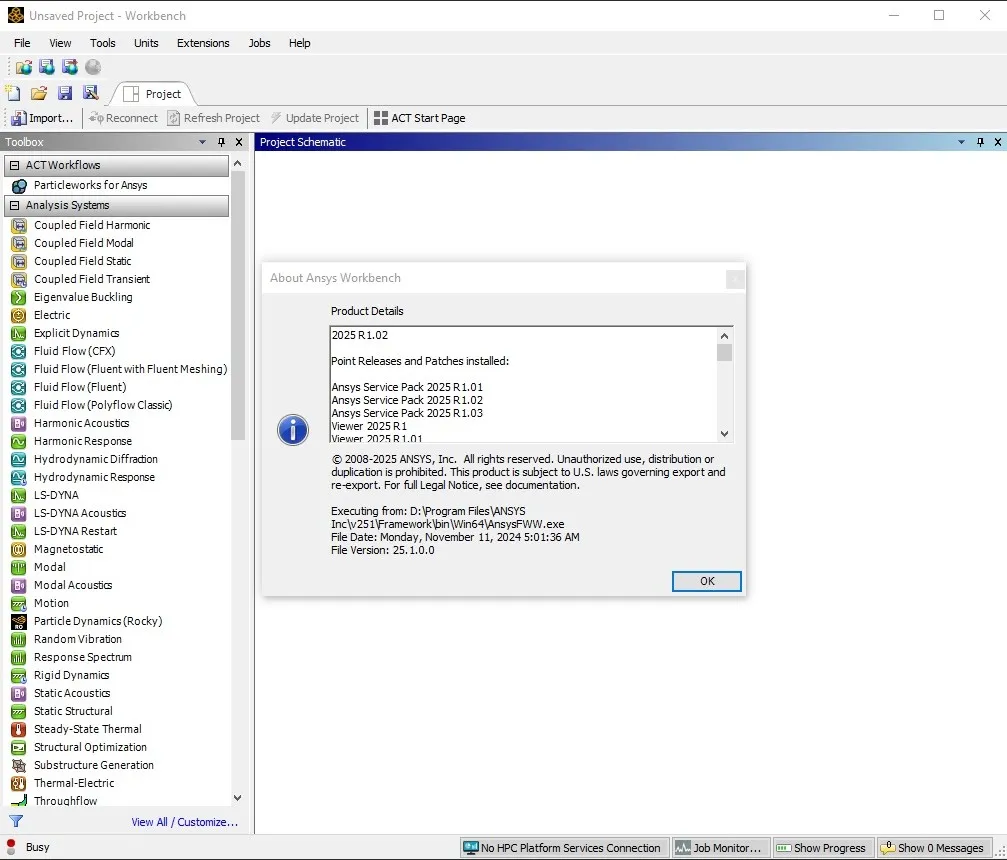Click Show Progress in status bar
The width and height of the screenshot is (1007, 860).
coord(822,848)
